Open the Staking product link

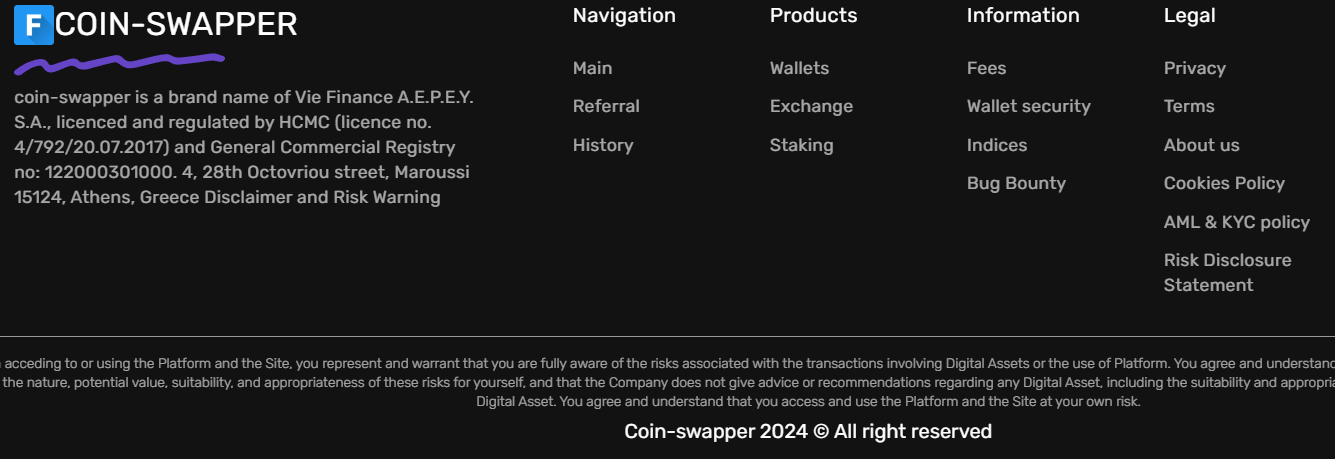(x=801, y=145)
